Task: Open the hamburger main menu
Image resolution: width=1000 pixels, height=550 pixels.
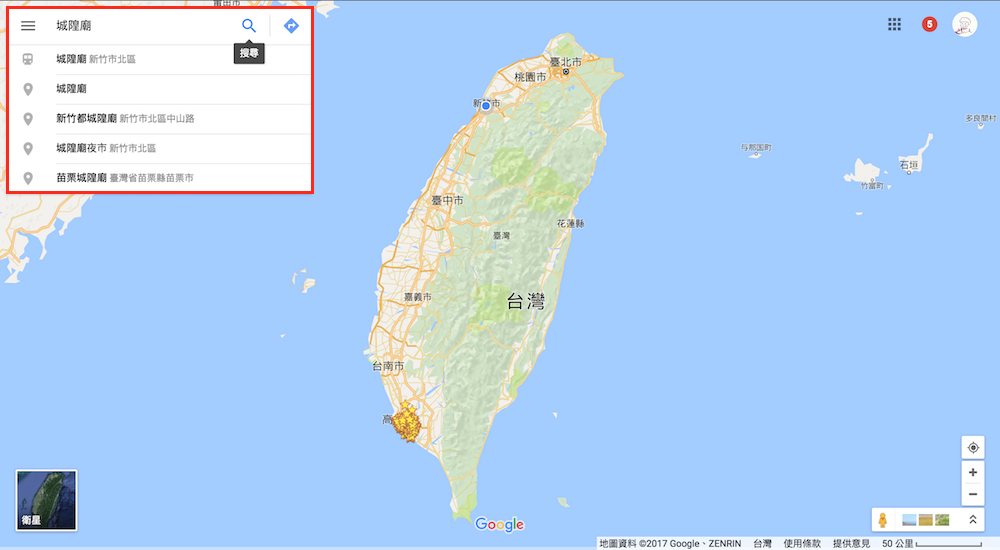Action: (28, 26)
